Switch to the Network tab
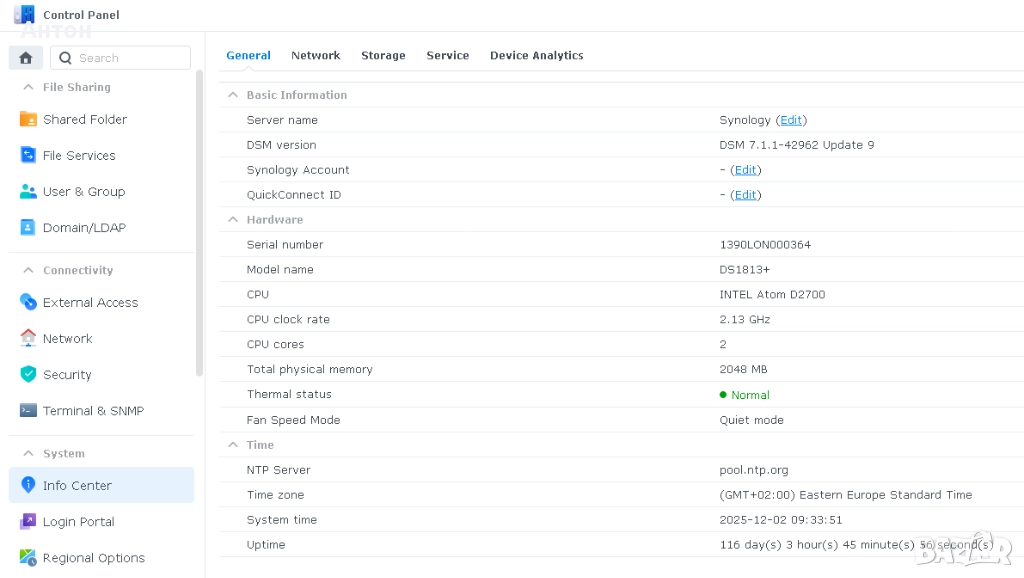The width and height of the screenshot is (1024, 578). coord(315,55)
